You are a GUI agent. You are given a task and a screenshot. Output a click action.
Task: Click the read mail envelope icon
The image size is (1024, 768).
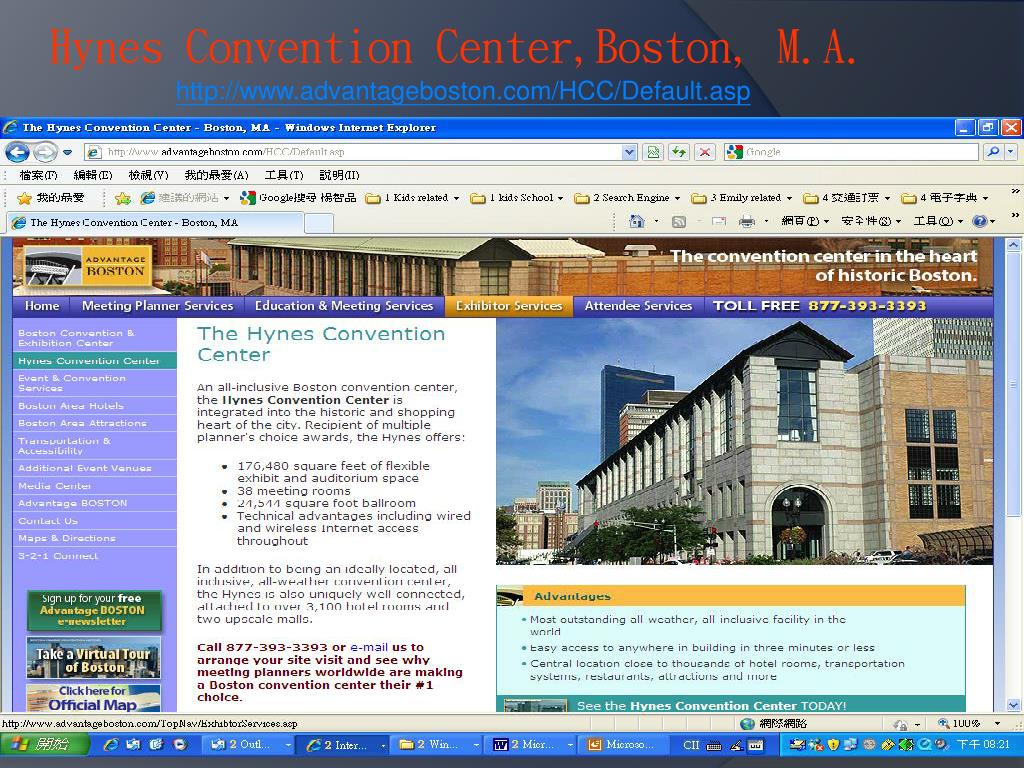719,221
